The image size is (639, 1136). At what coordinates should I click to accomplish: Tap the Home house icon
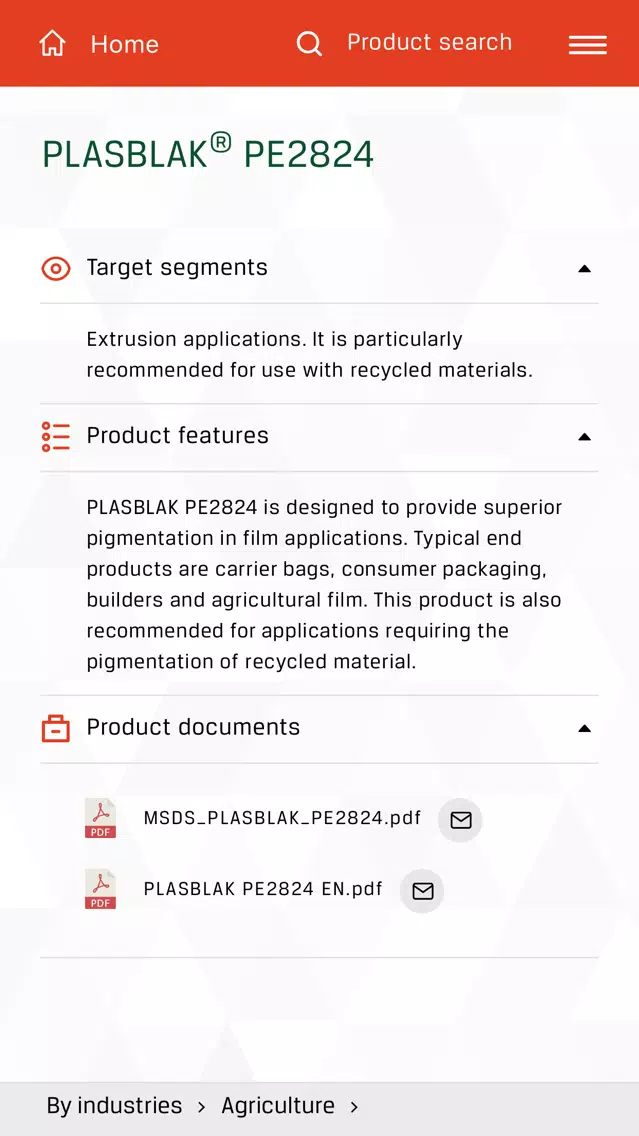click(52, 43)
